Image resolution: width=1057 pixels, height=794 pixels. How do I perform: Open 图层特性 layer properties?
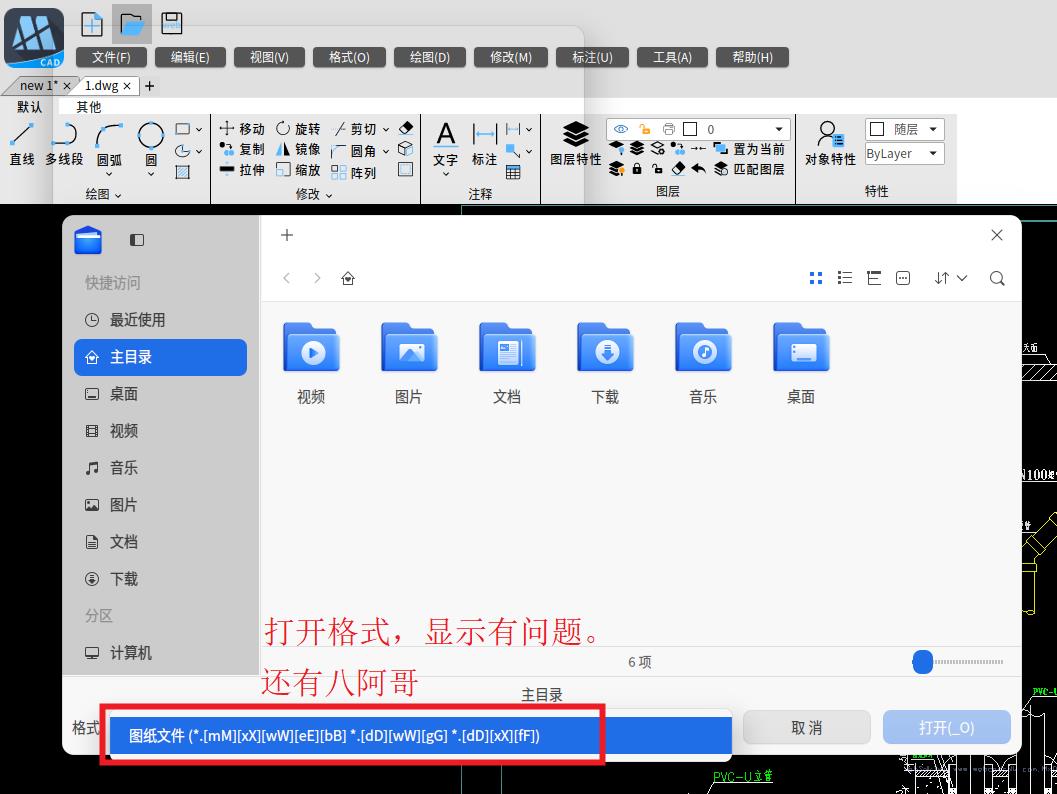[x=576, y=144]
